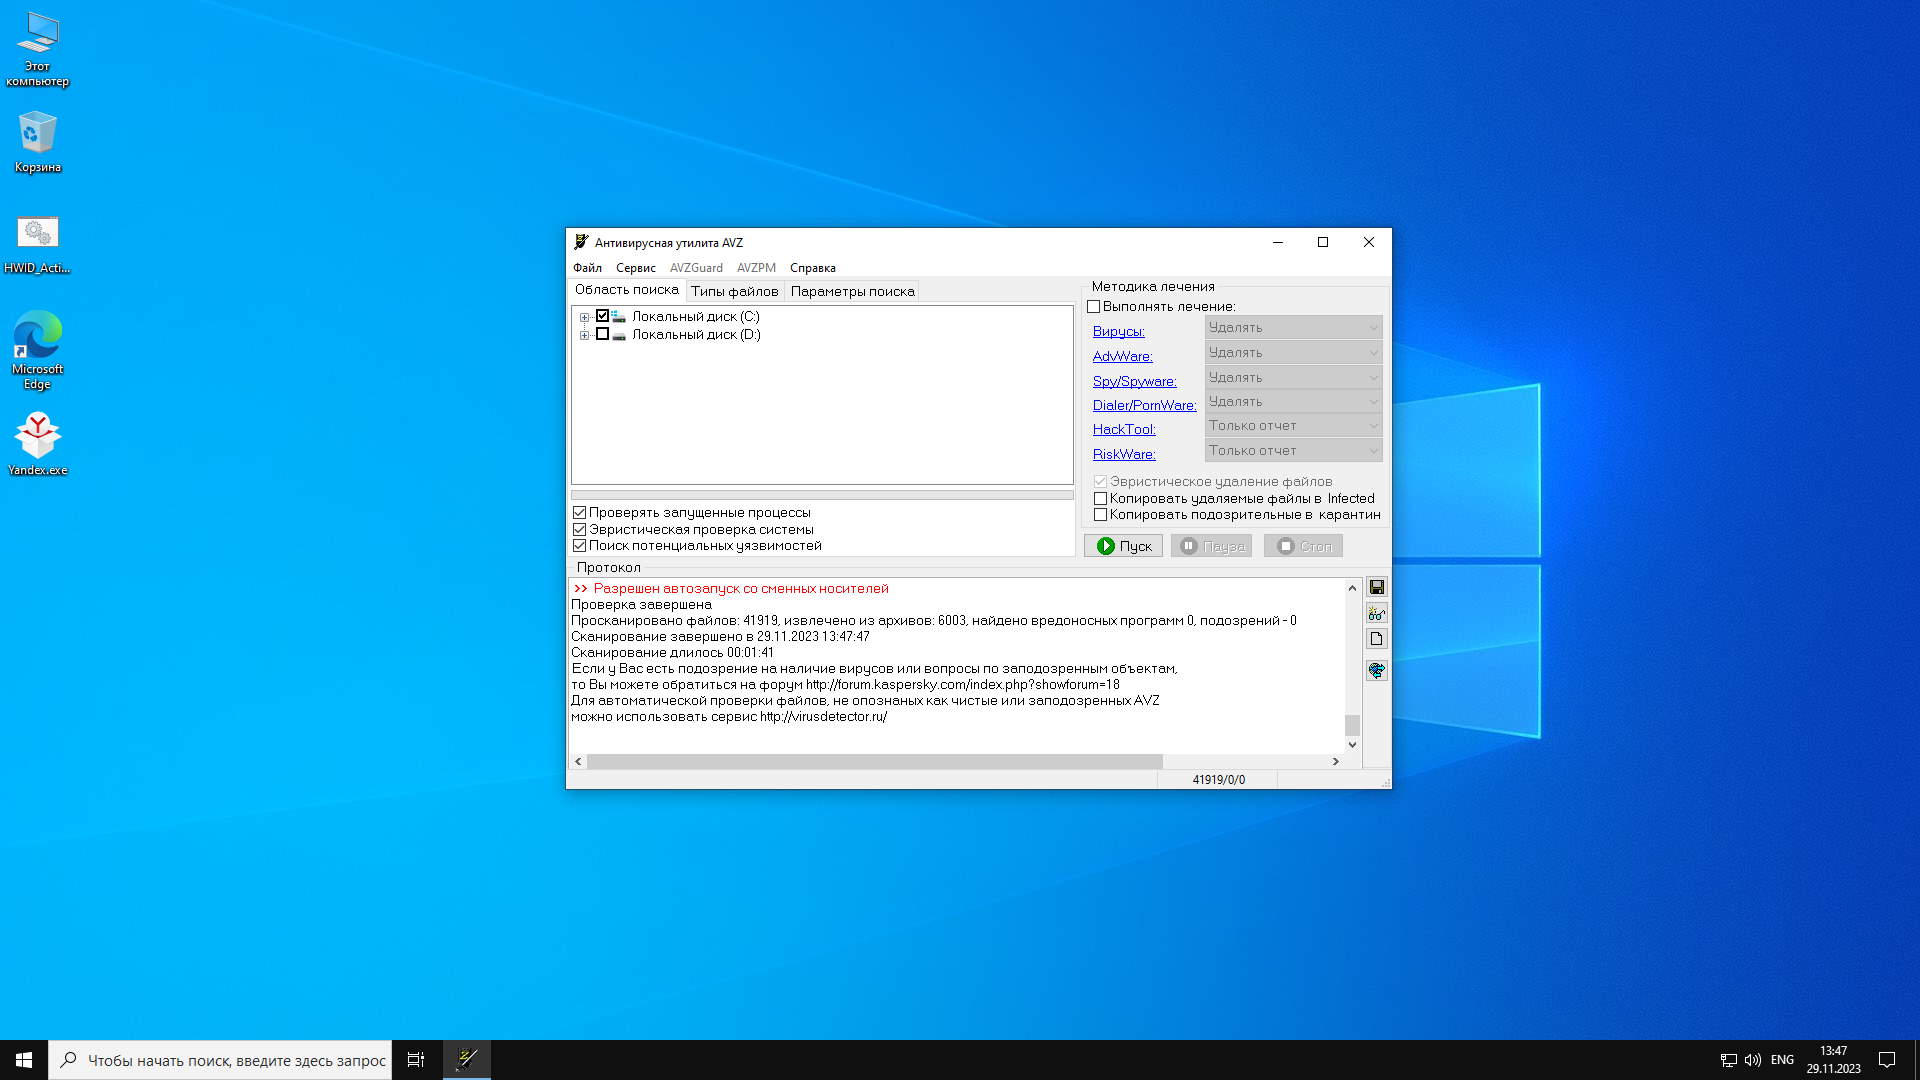Toggle 'Копировать подозрительные в карантин' checkbox
The image size is (1920, 1080).
(x=1100, y=515)
